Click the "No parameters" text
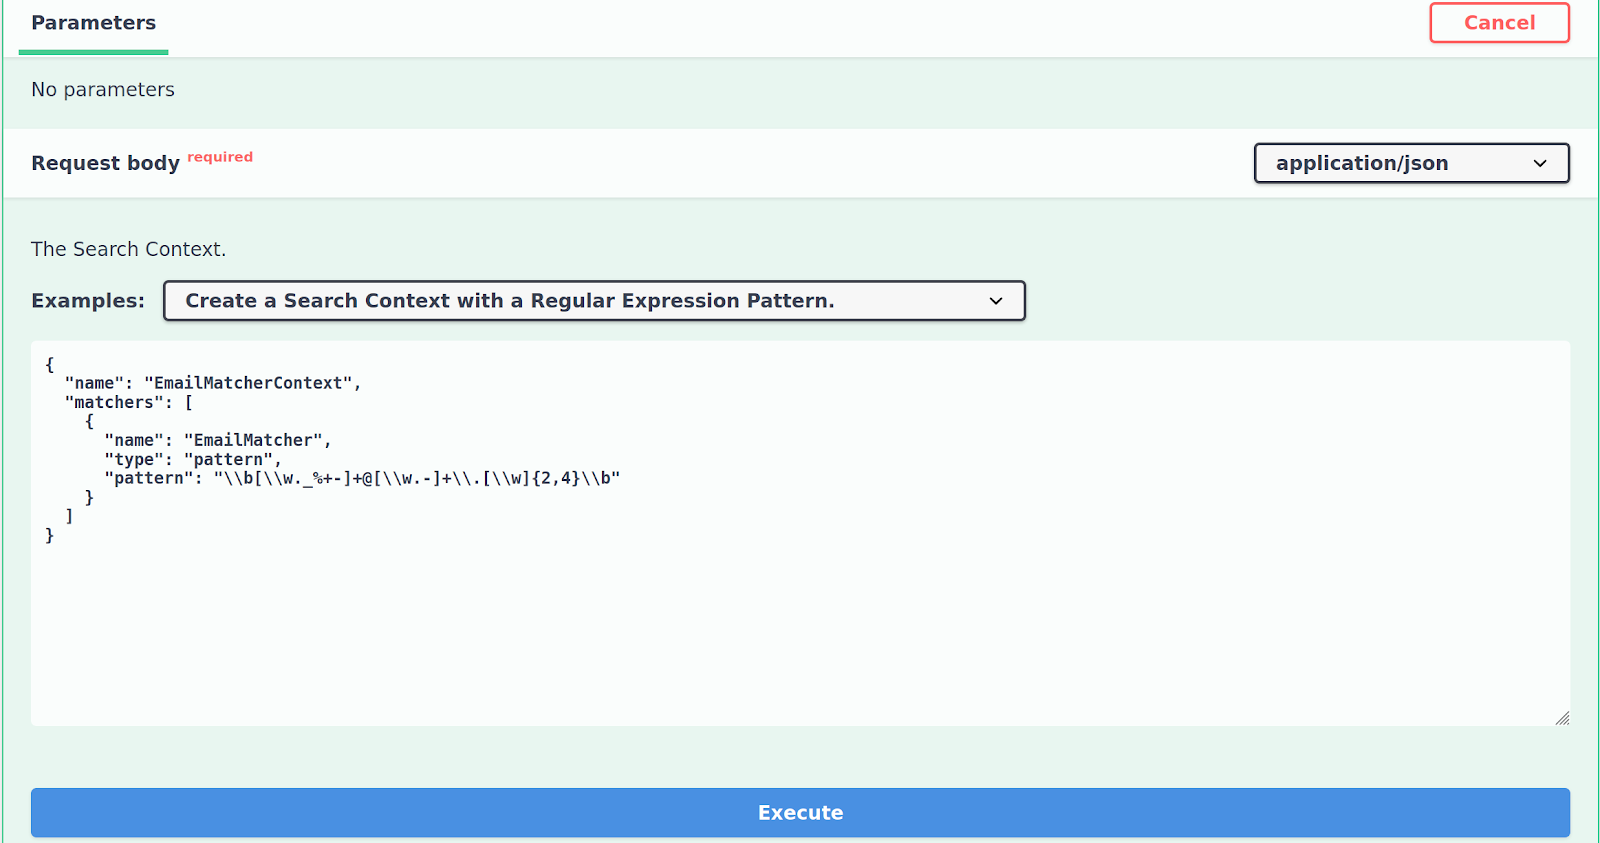The width and height of the screenshot is (1600, 843). click(103, 90)
